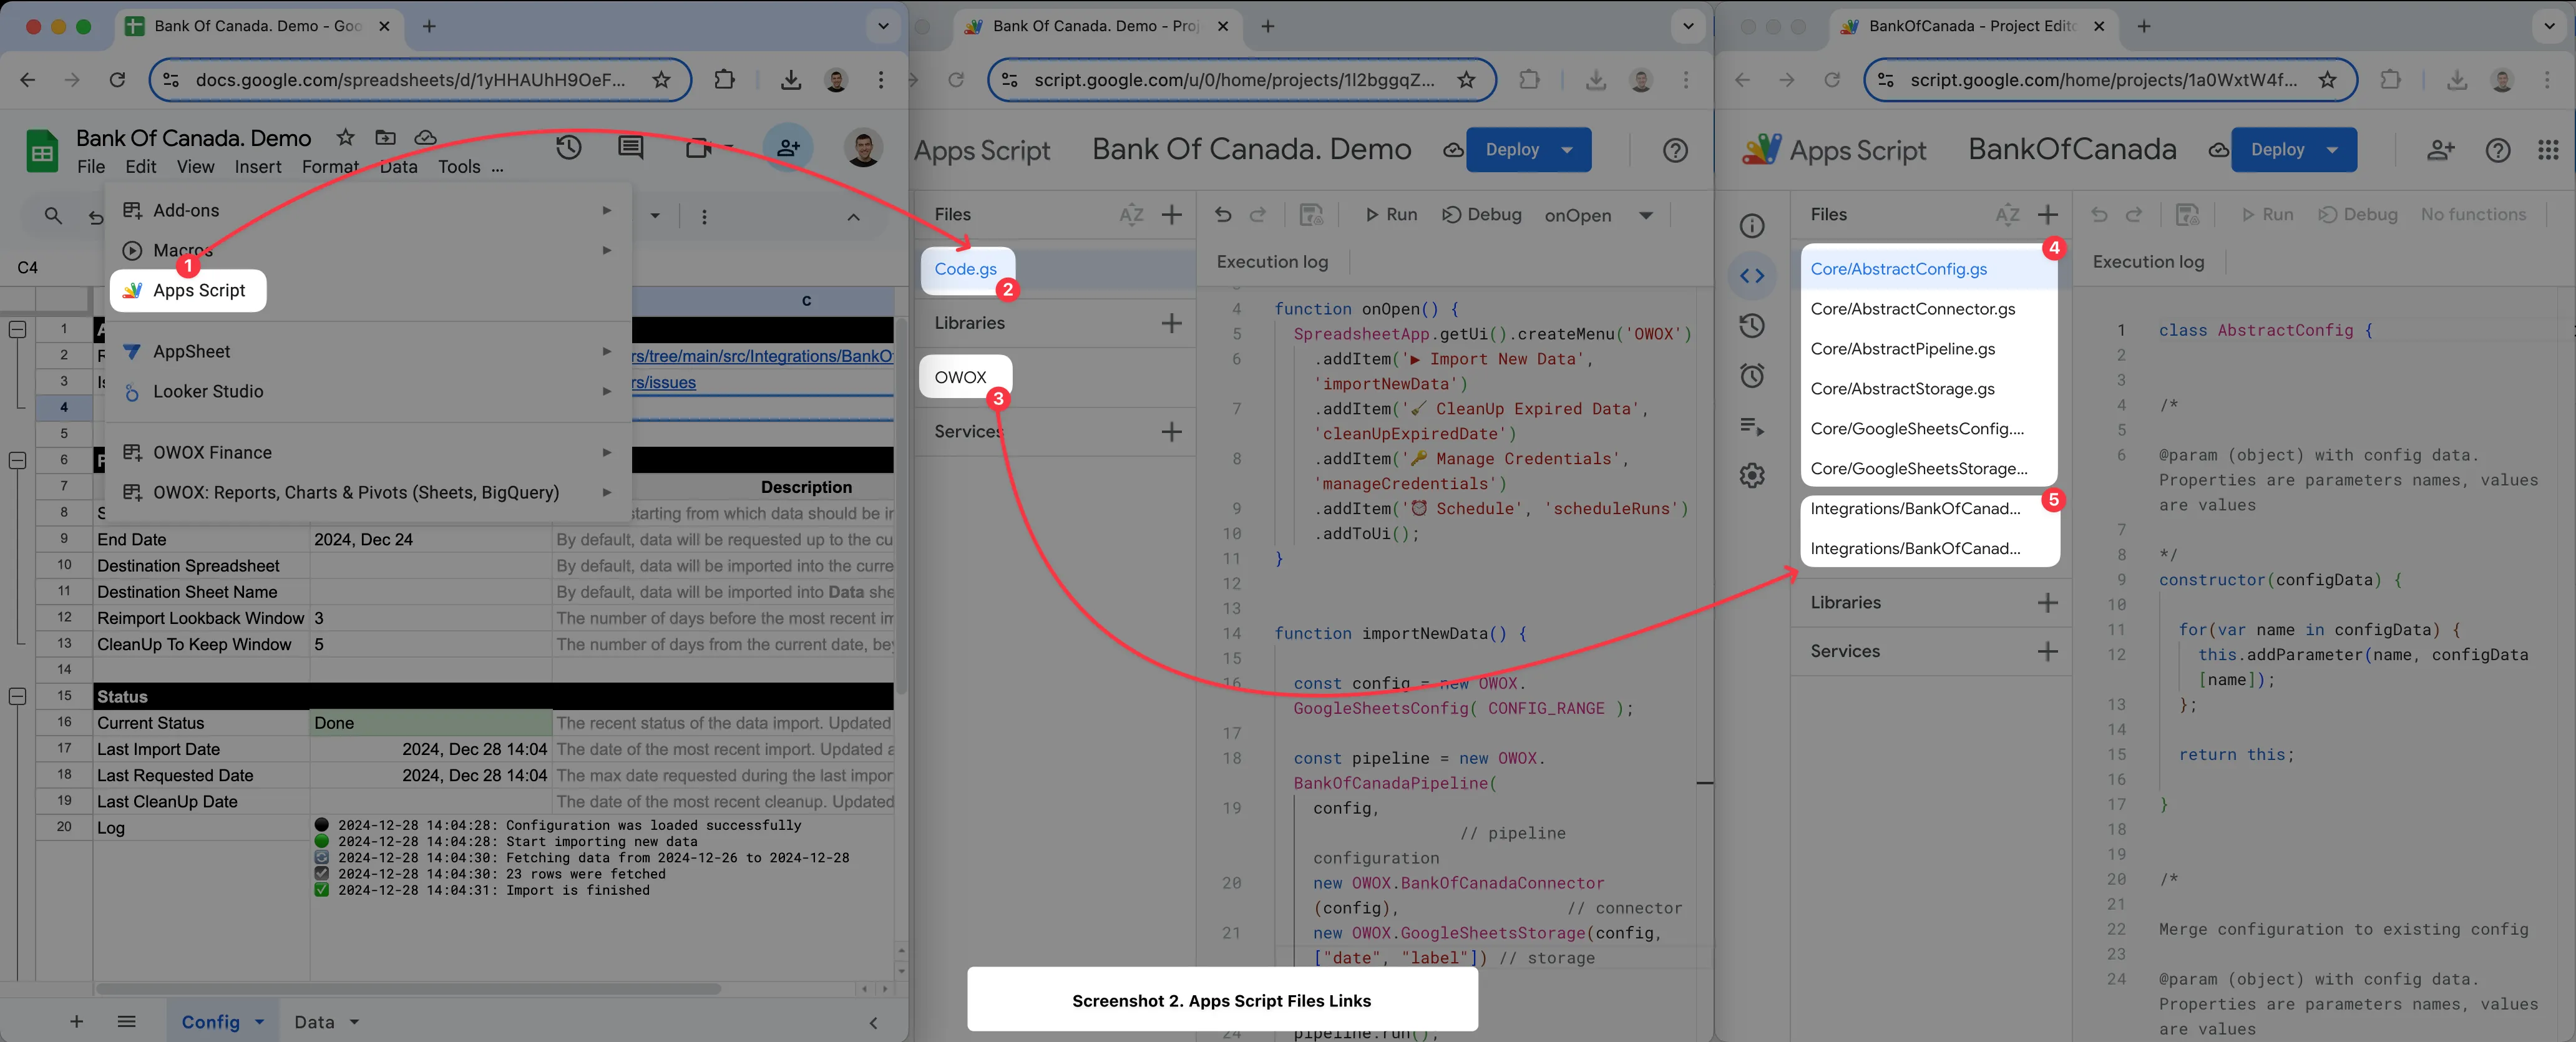
Task: Open OWOX Finance submenu
Action: point(368,452)
